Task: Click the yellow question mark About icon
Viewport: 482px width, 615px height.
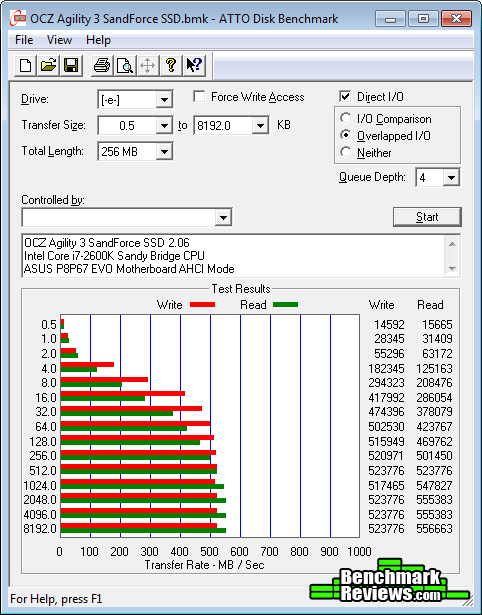Action: (171, 65)
